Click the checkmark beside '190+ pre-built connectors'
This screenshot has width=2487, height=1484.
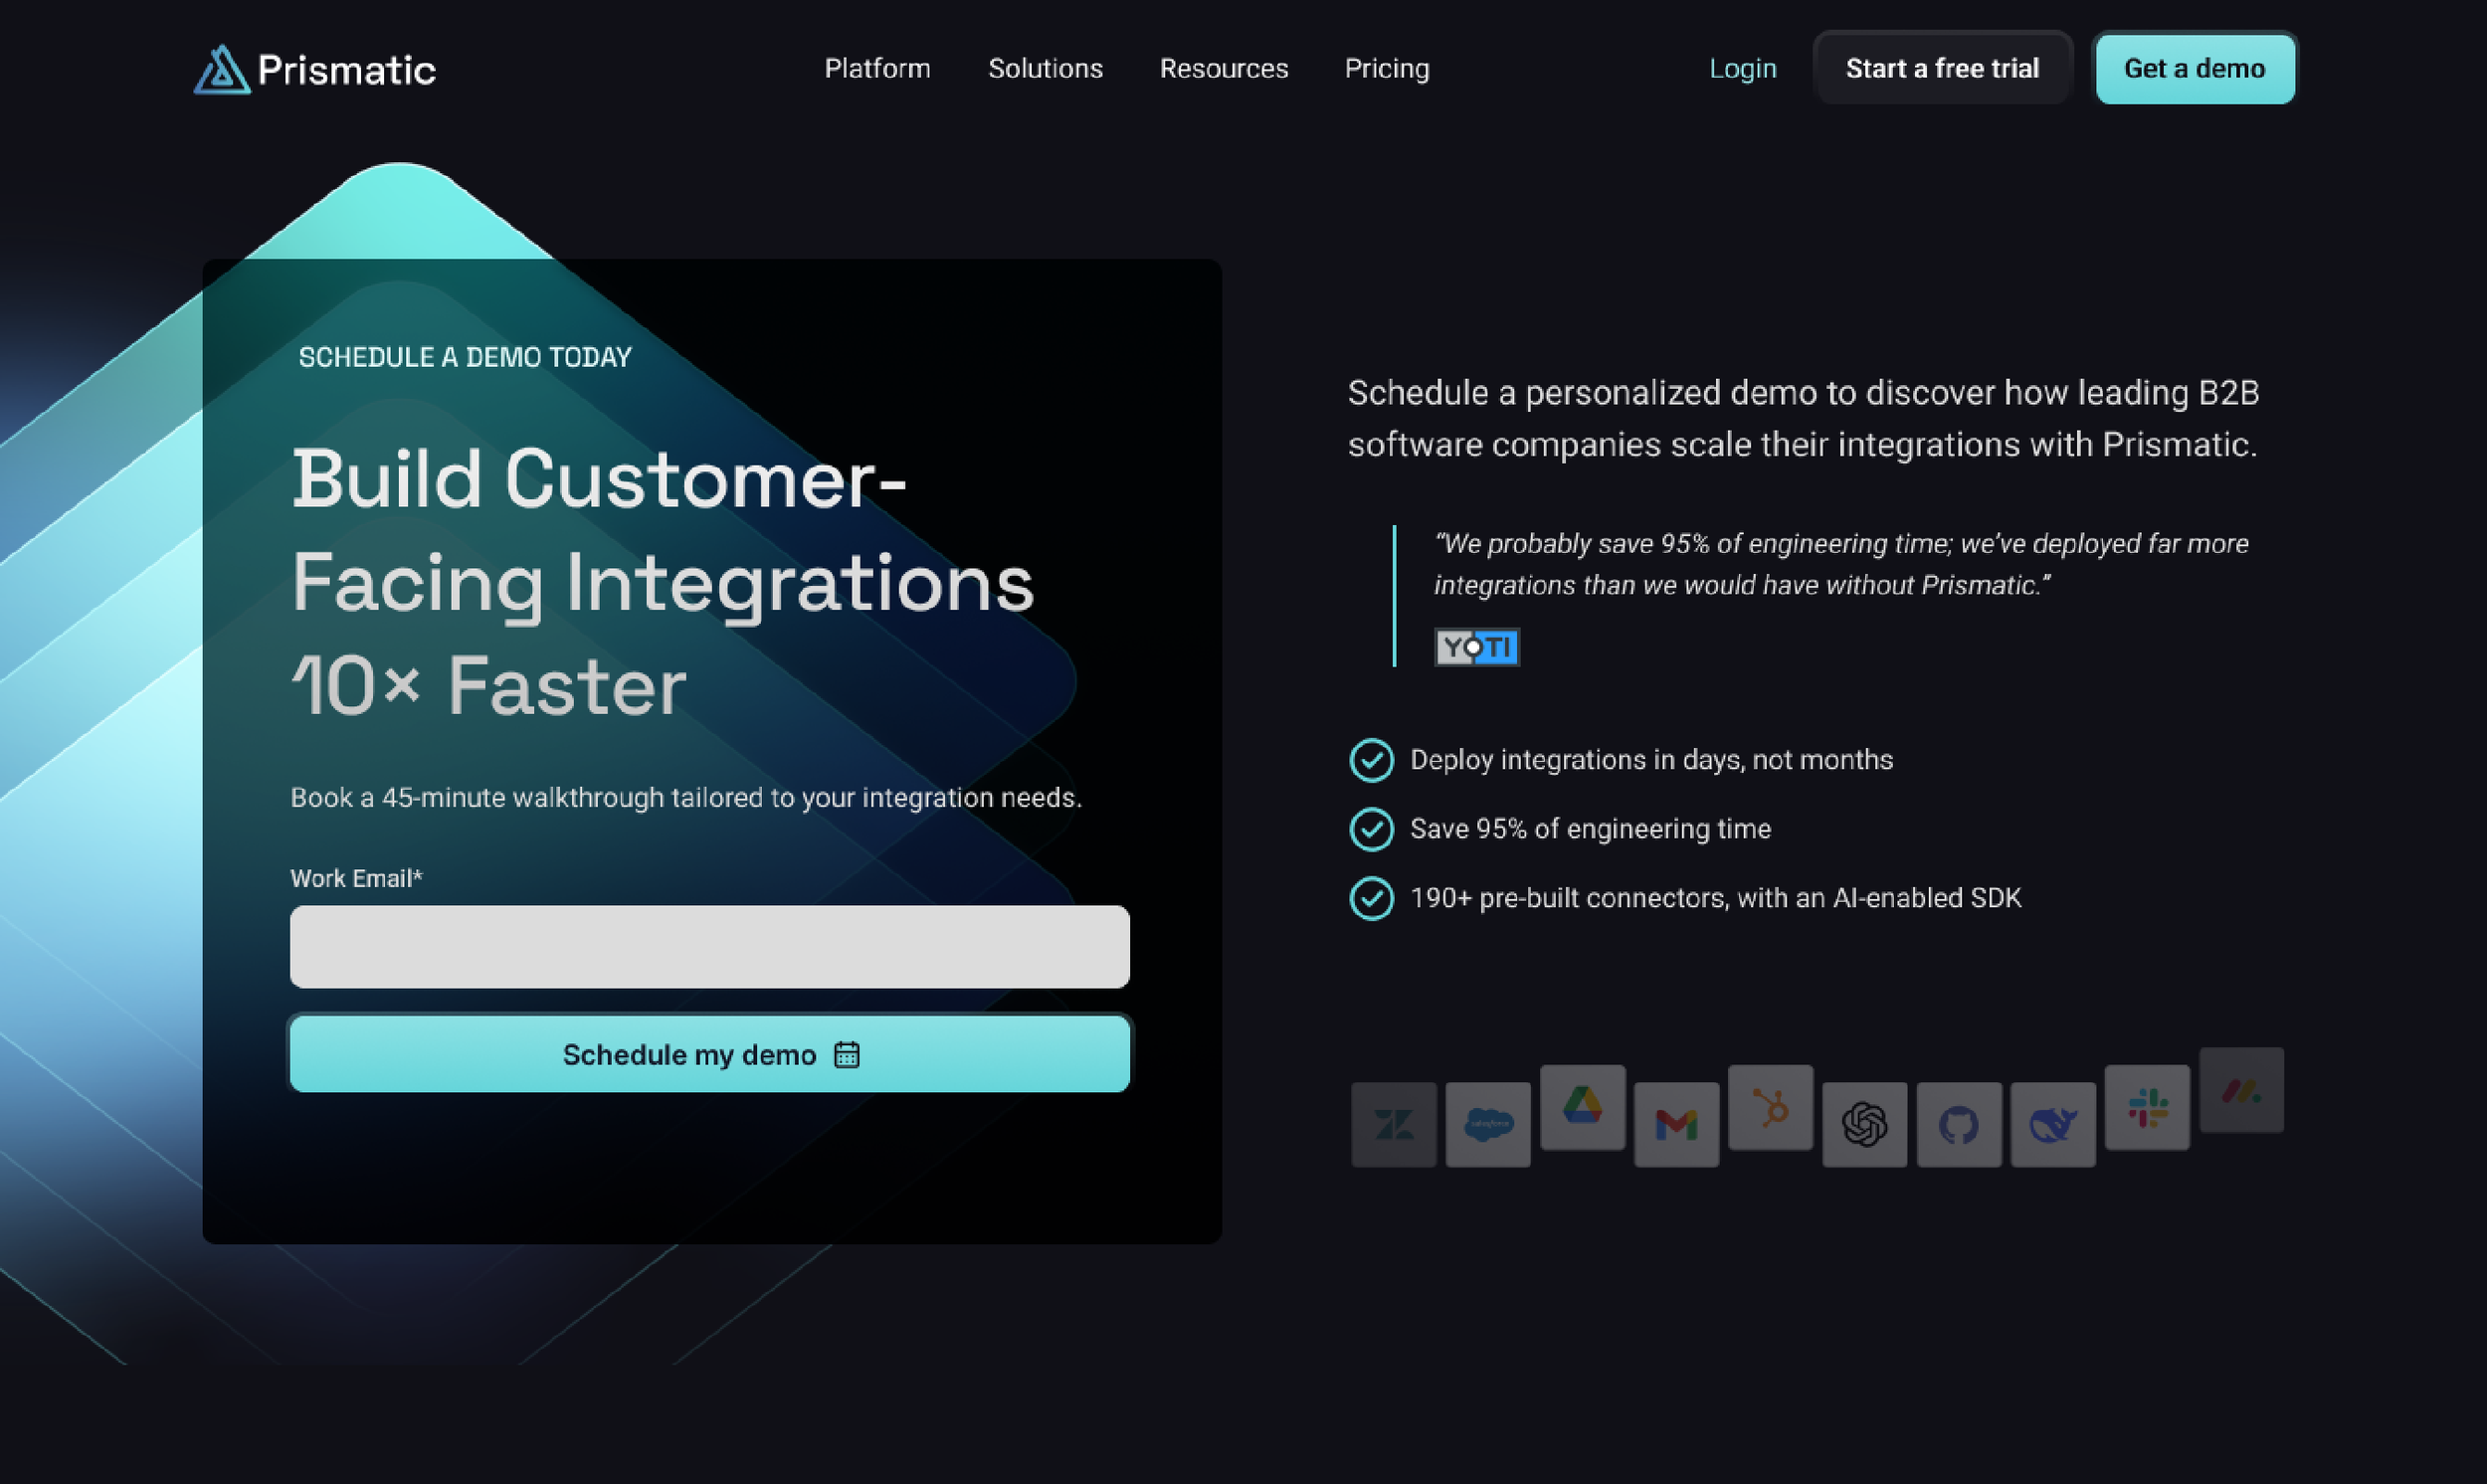click(x=1372, y=898)
